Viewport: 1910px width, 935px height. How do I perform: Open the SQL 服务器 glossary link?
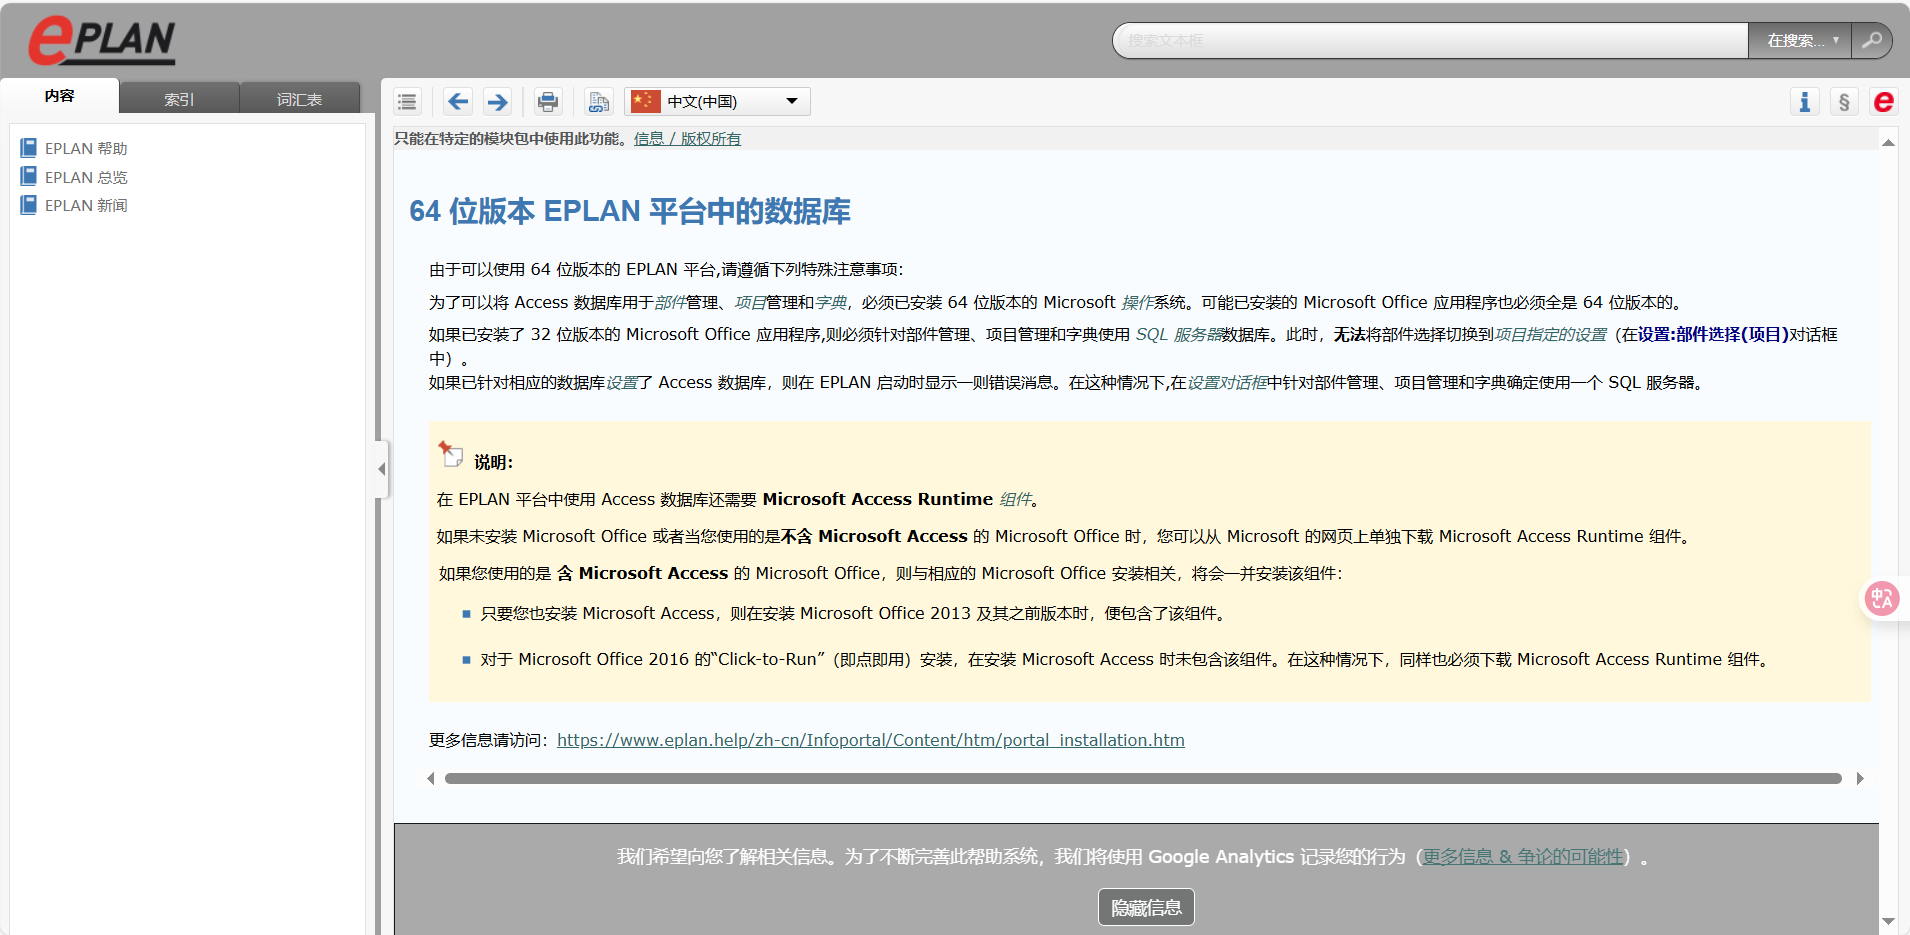point(1179,334)
